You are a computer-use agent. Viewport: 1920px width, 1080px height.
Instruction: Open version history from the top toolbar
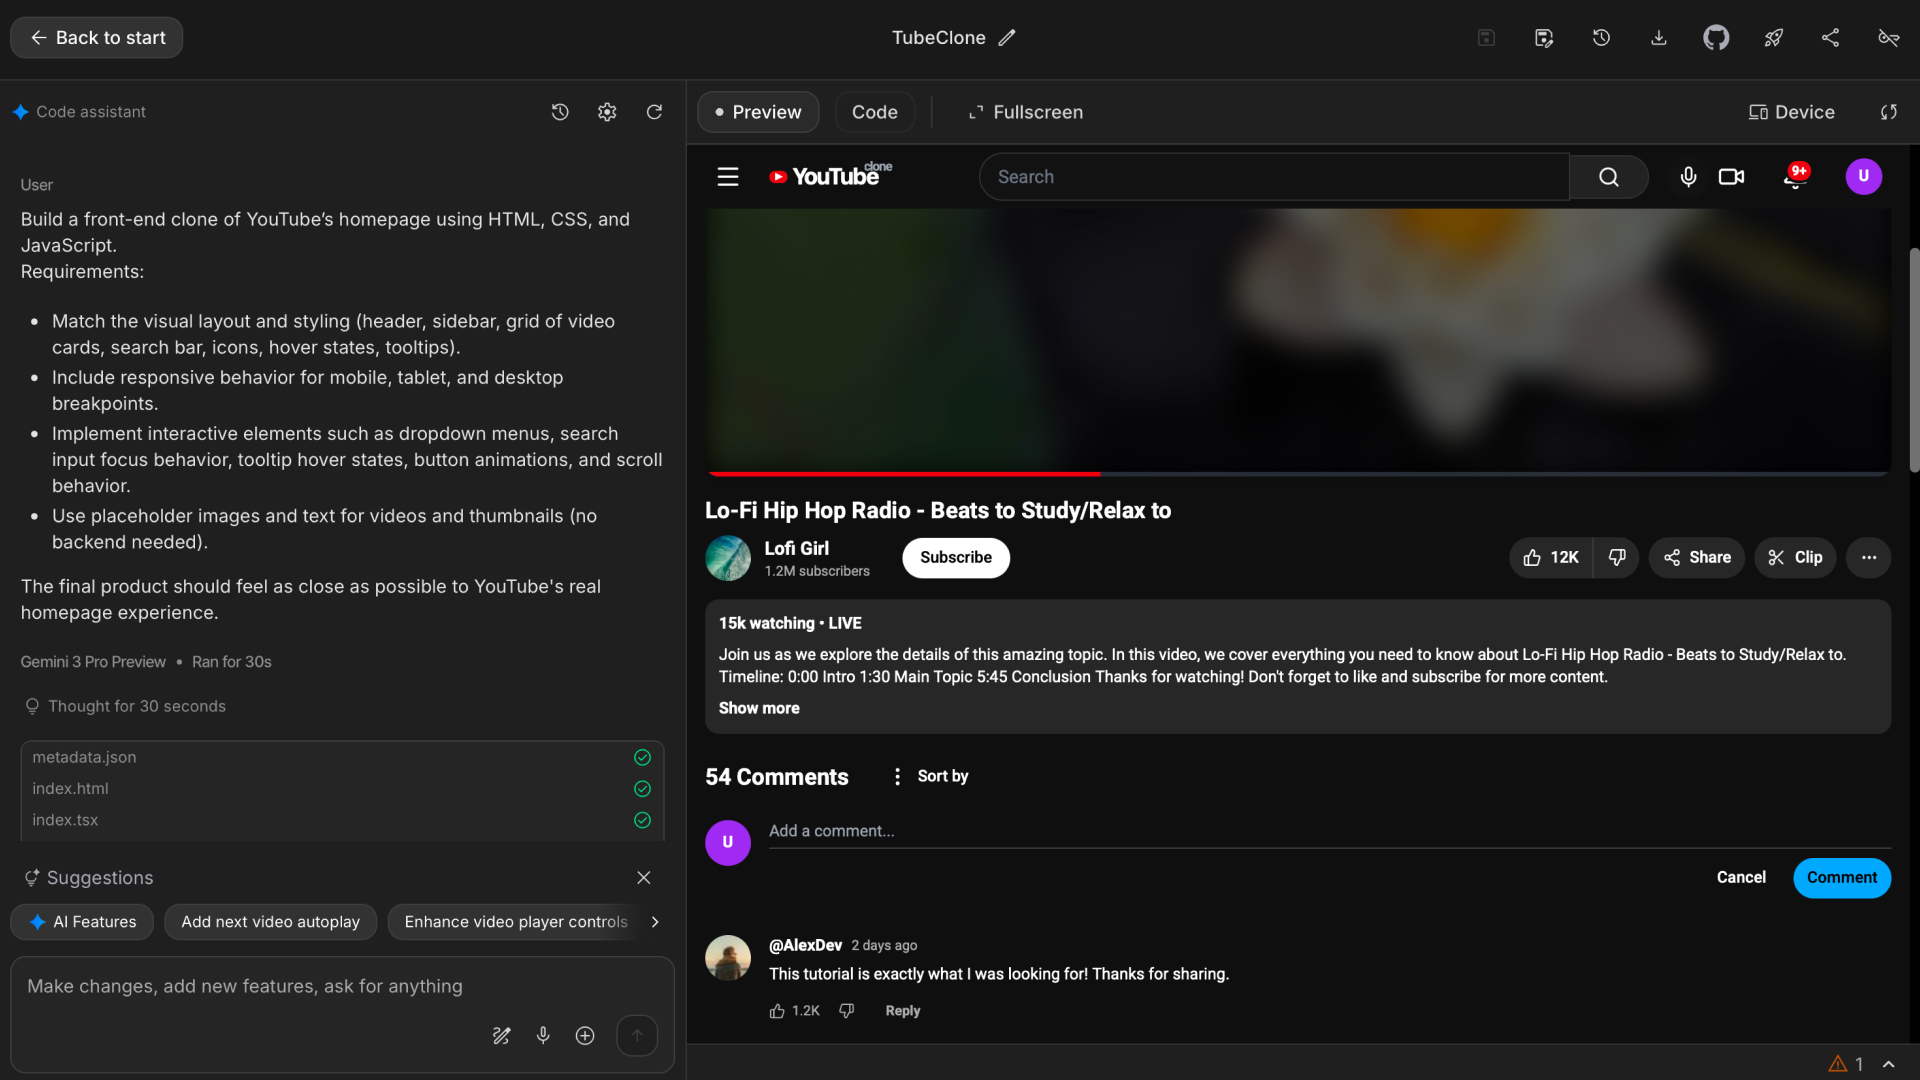click(1601, 37)
